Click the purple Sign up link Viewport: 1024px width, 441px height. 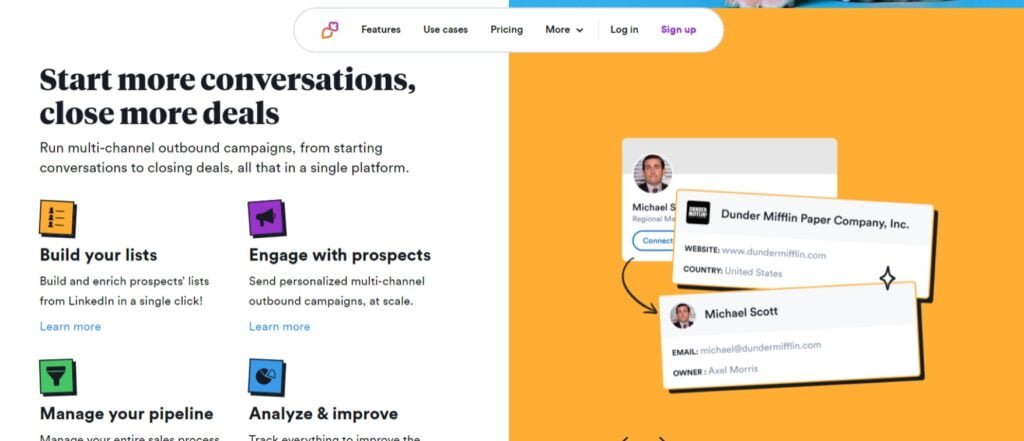[679, 29]
